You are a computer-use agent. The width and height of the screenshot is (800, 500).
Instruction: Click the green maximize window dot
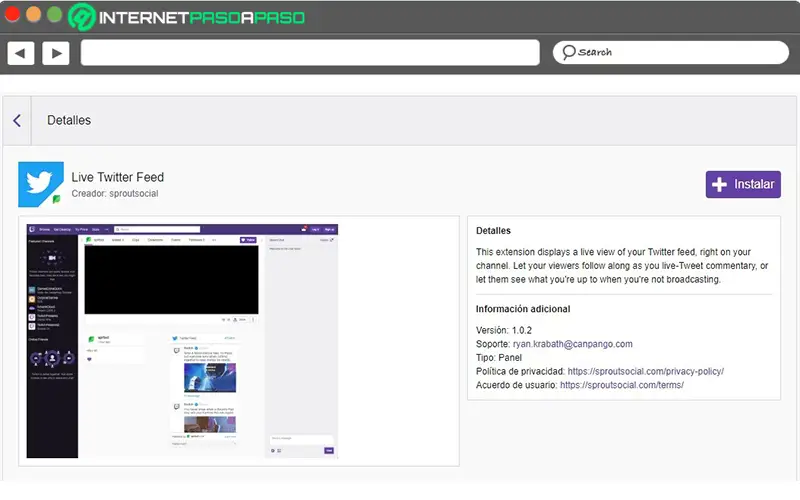point(54,14)
